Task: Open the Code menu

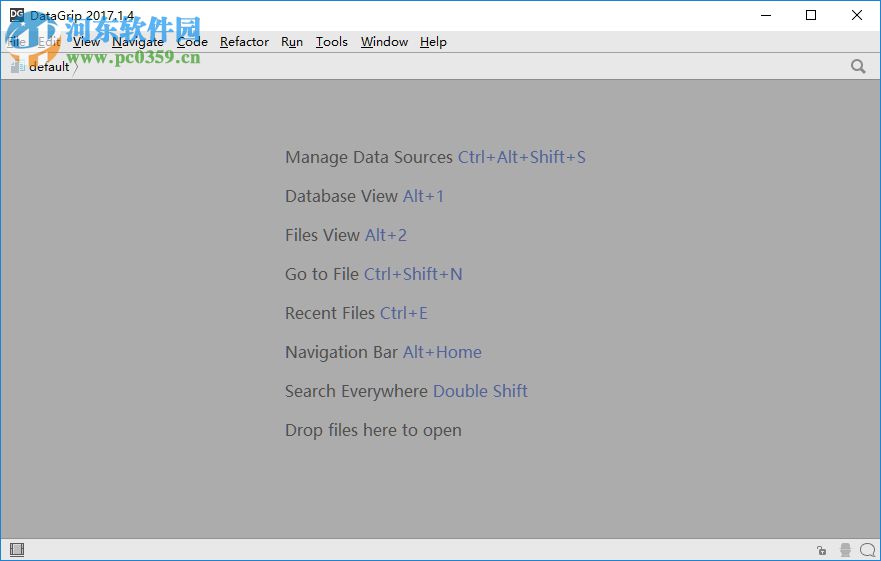Action: (192, 42)
